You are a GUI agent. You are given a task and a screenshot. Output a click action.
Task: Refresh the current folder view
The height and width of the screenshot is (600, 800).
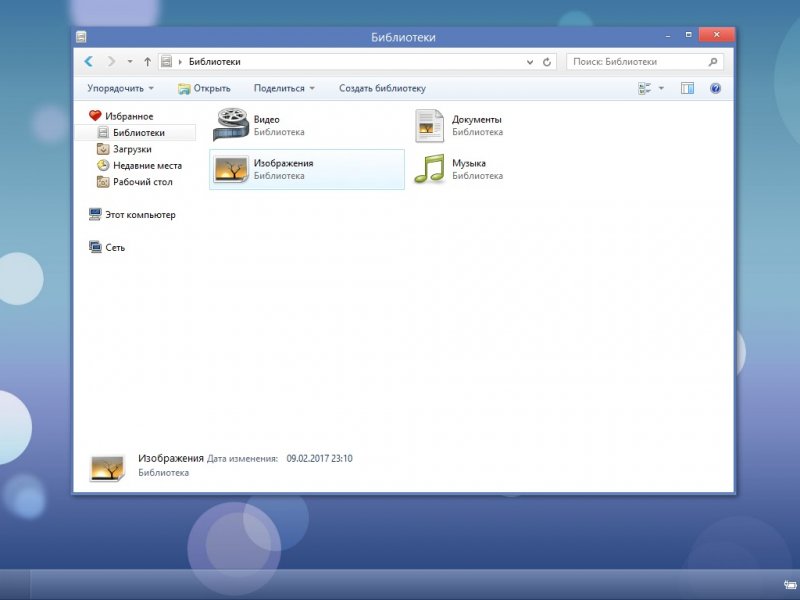[547, 62]
